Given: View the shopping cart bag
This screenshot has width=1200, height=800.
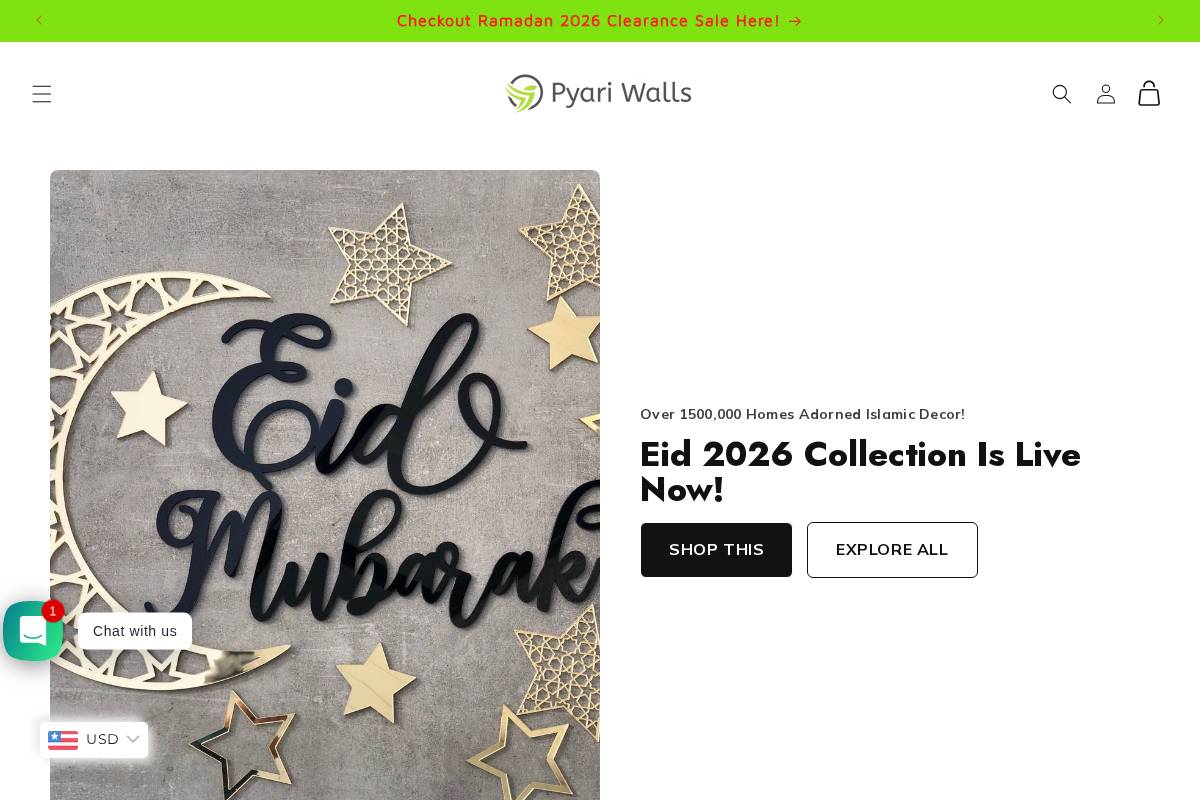Looking at the screenshot, I should (x=1149, y=93).
